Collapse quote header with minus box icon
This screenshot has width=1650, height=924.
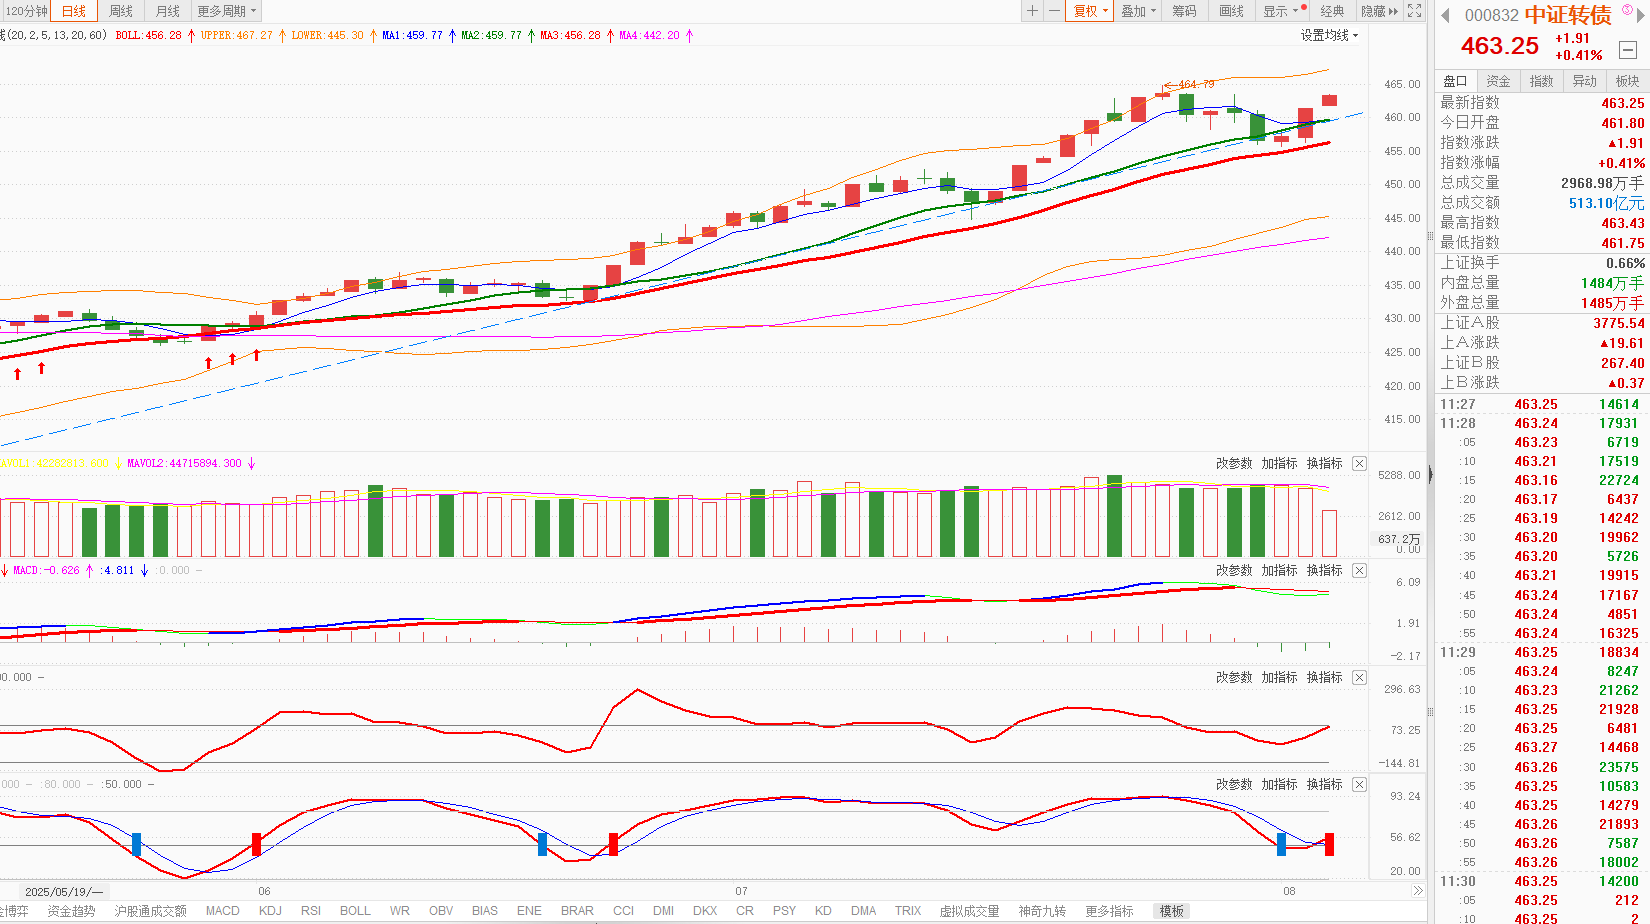[x=1628, y=50]
